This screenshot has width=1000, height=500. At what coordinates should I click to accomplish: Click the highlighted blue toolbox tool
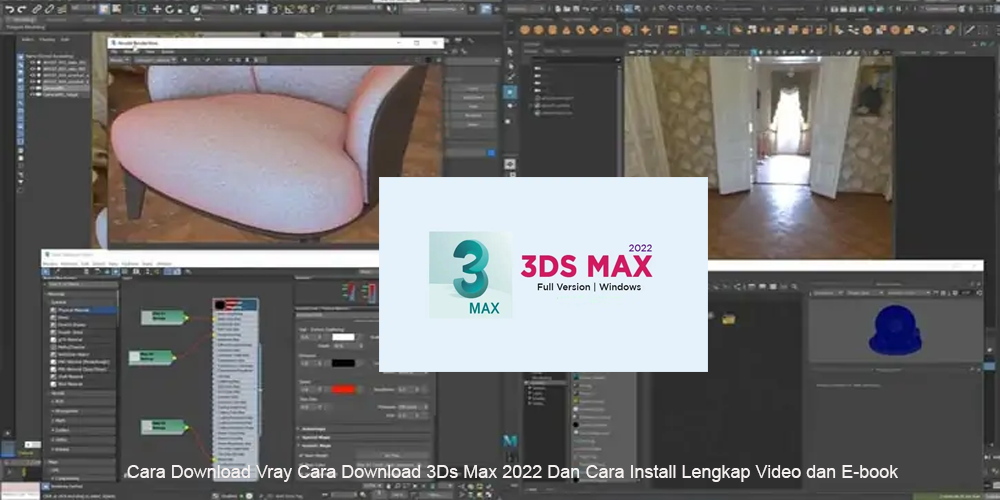(x=510, y=92)
